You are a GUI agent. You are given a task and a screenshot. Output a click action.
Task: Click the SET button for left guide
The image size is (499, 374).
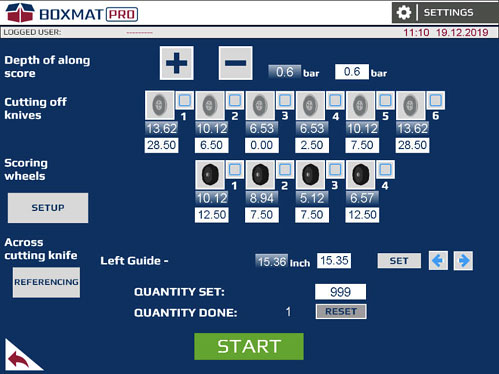tap(399, 261)
